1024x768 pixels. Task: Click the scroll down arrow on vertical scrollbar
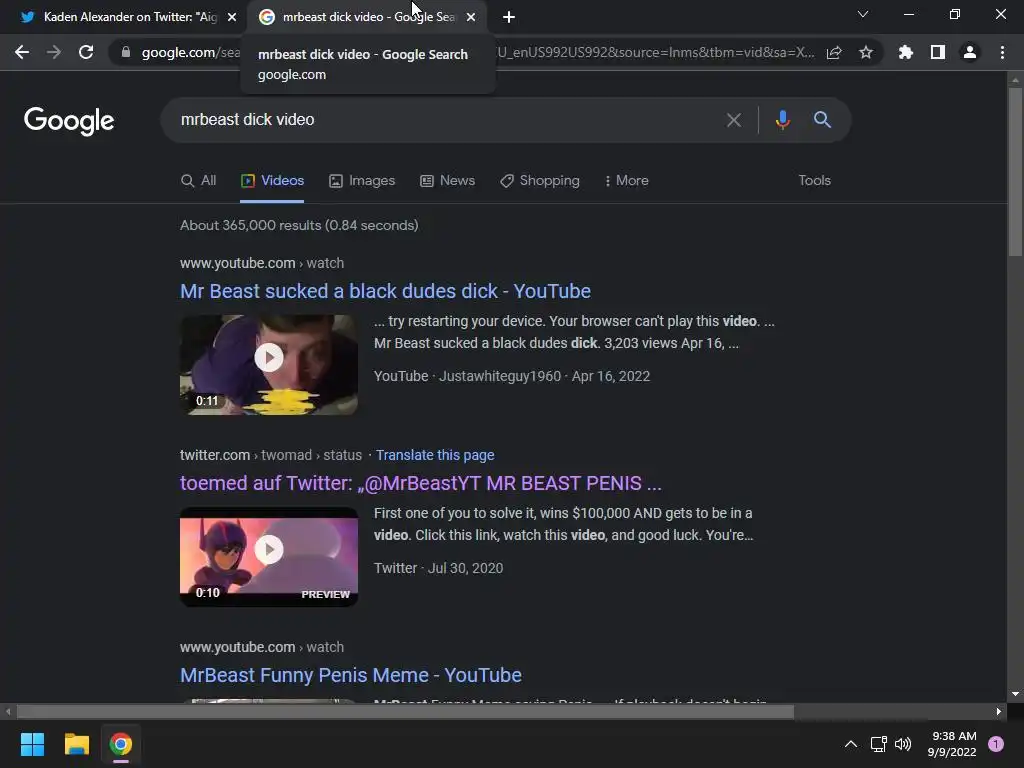pos(1015,694)
